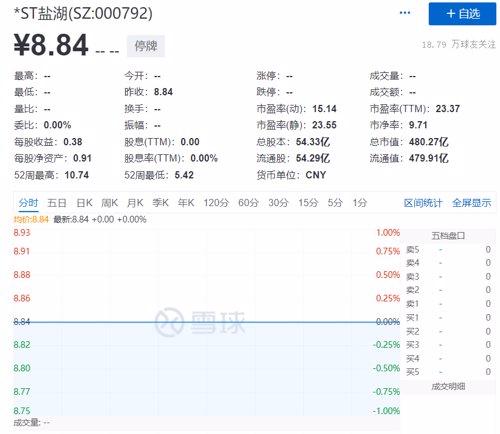Show the 15分 interval chart
The height and width of the screenshot is (434, 500).
point(308,203)
